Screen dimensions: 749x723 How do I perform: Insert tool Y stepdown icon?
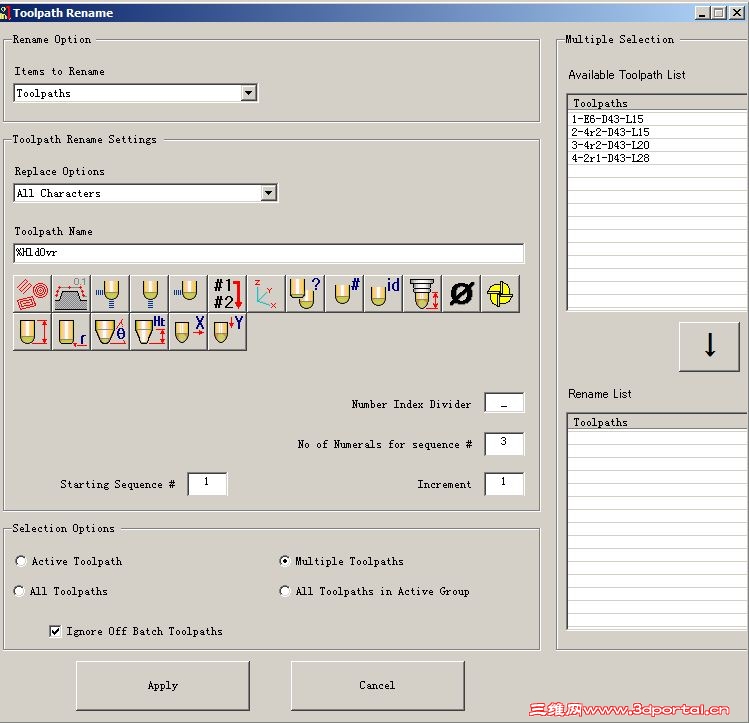[x=227, y=332]
